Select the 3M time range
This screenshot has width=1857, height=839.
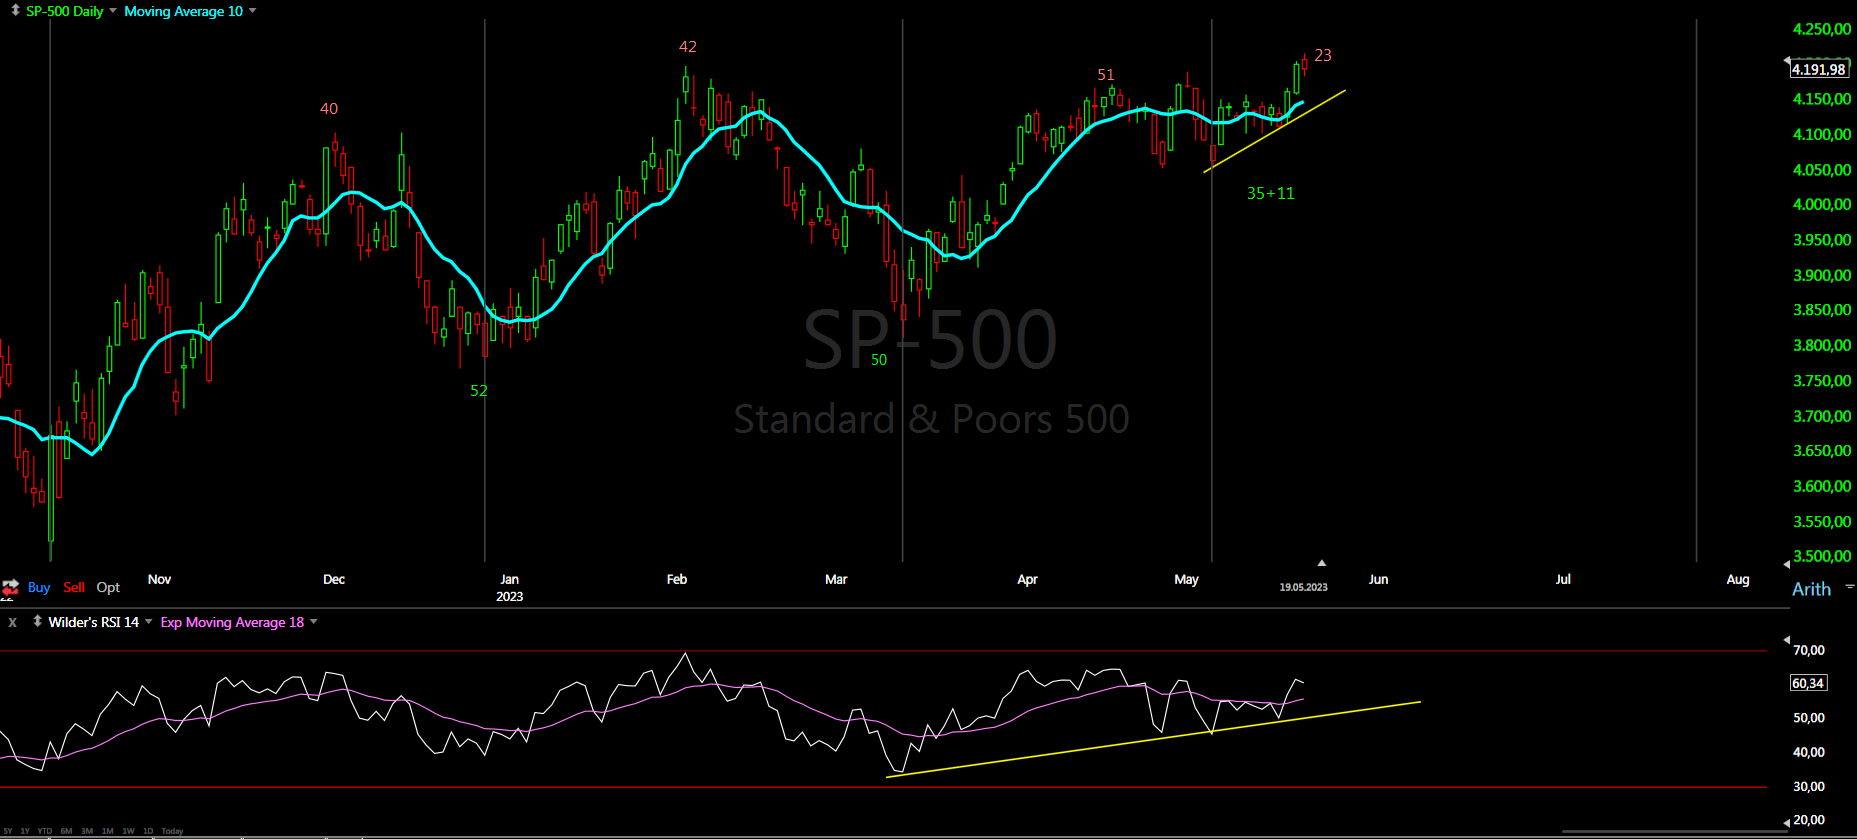[87, 831]
